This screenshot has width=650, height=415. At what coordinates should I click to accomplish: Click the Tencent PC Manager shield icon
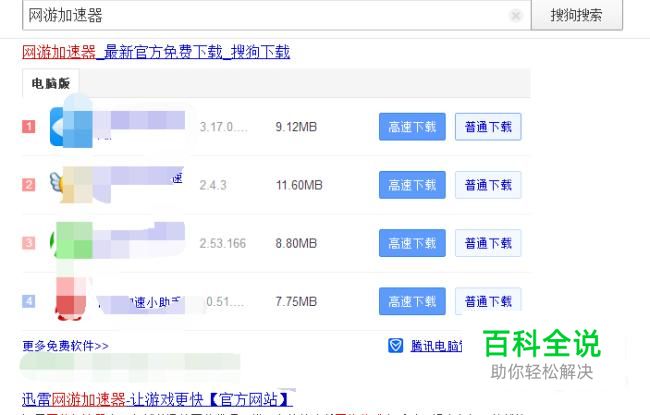tap(395, 345)
